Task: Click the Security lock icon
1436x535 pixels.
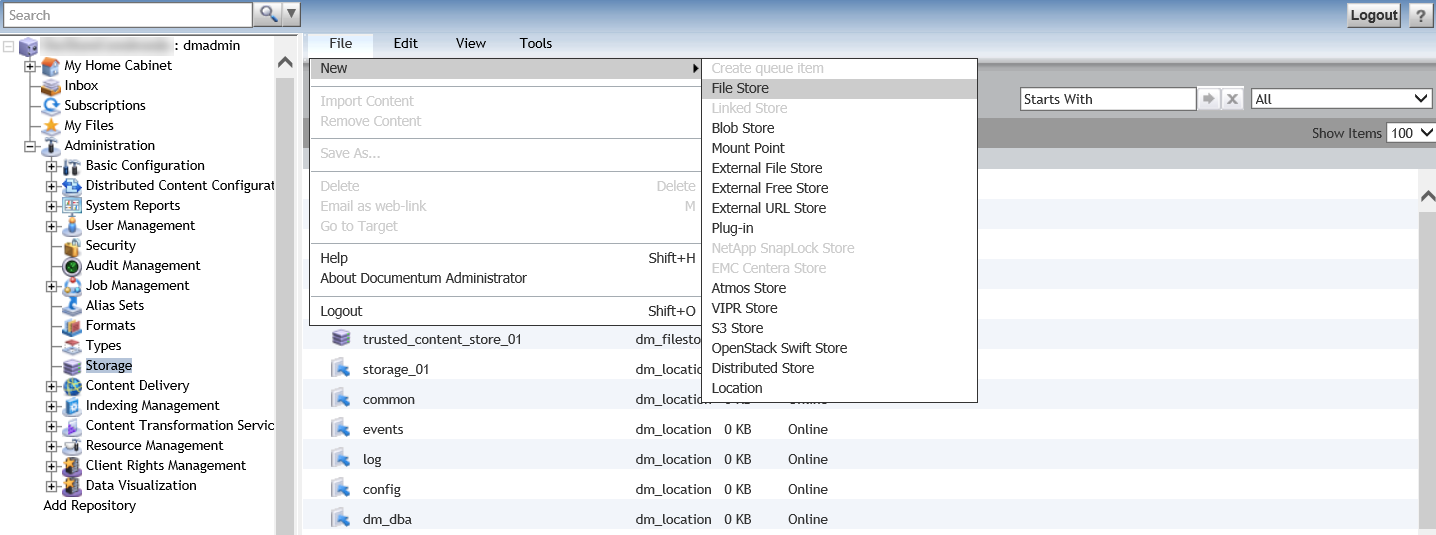Action: pos(72,246)
